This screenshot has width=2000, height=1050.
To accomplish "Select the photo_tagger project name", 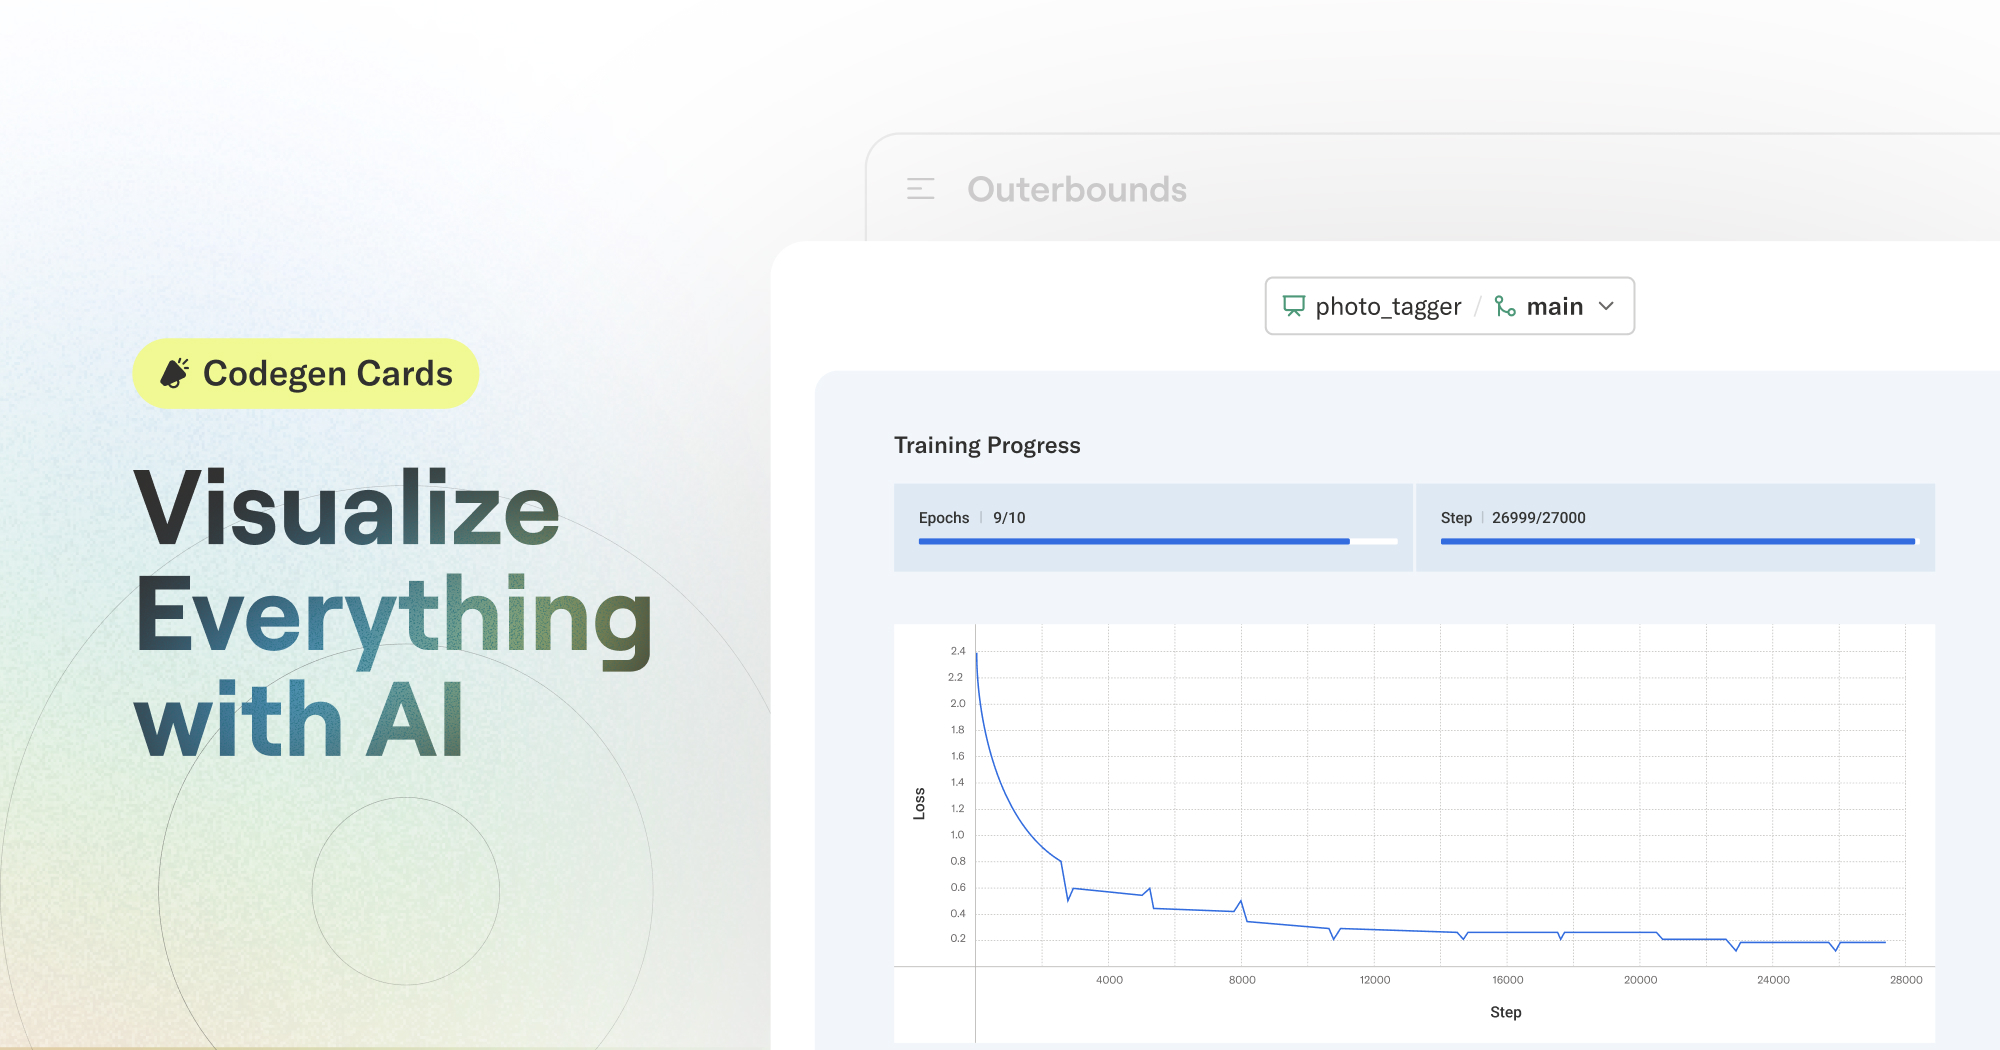I will pyautogui.click(x=1388, y=307).
